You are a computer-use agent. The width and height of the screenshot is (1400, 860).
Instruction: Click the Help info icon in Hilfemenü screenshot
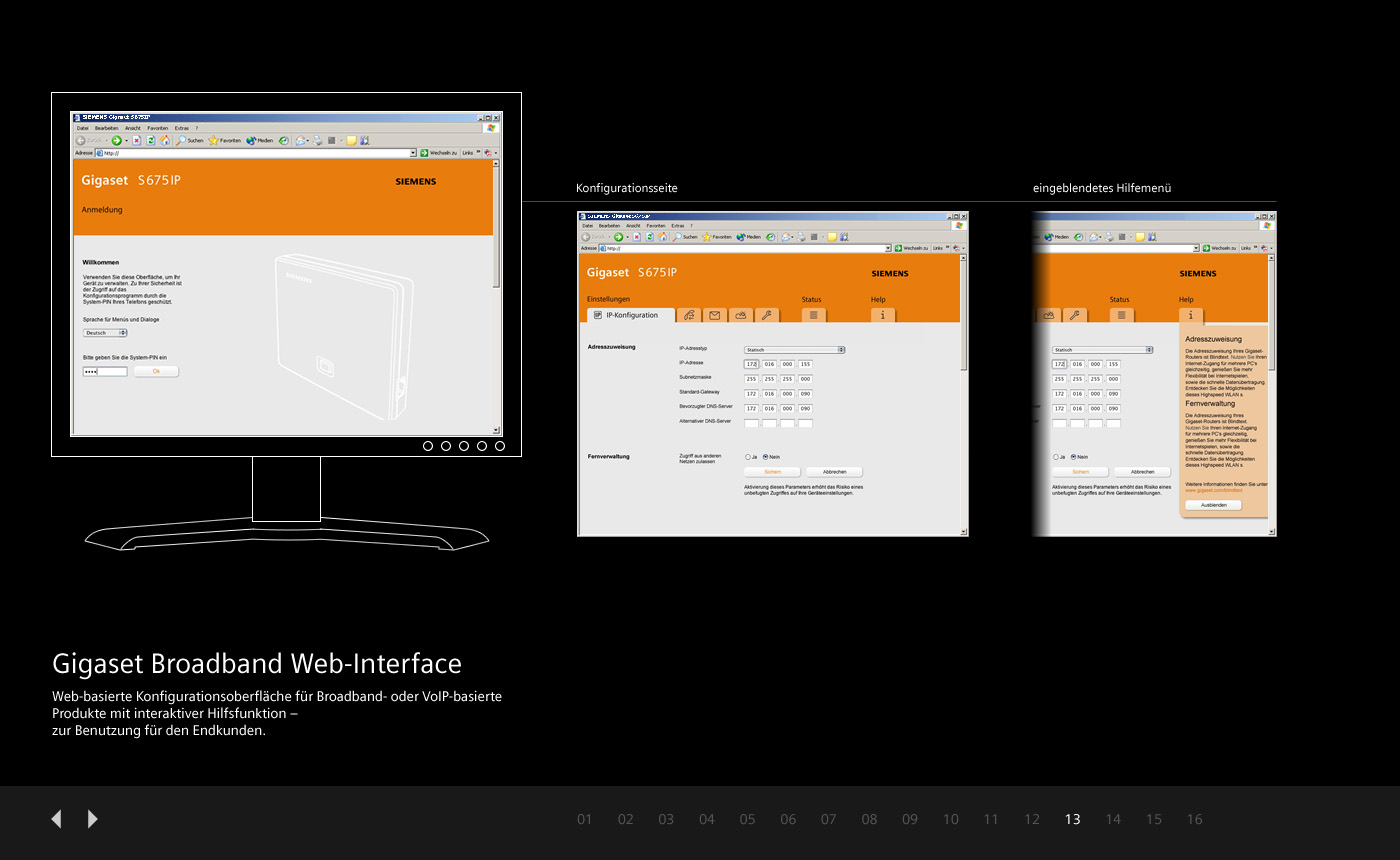(x=1190, y=315)
